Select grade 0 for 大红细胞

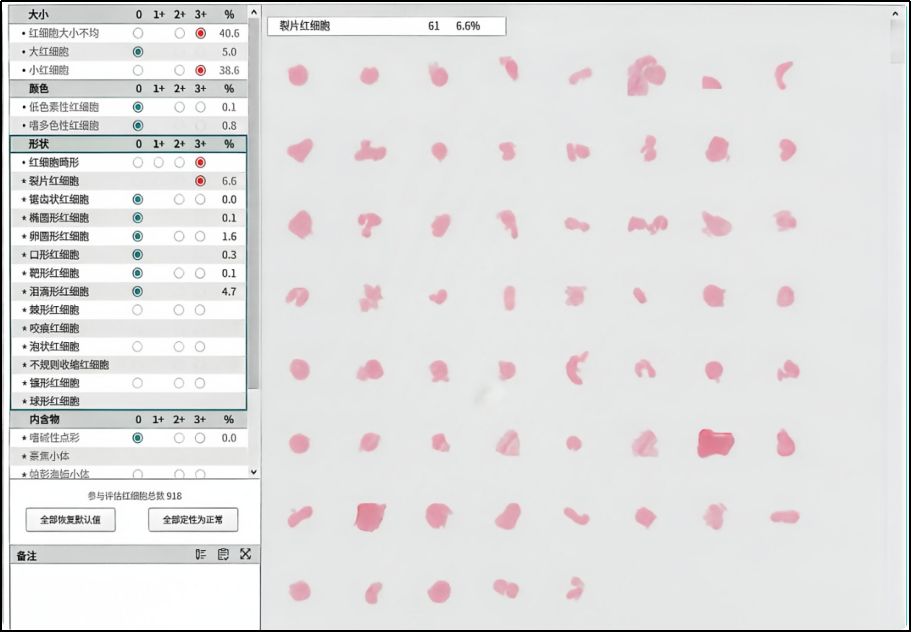point(138,52)
